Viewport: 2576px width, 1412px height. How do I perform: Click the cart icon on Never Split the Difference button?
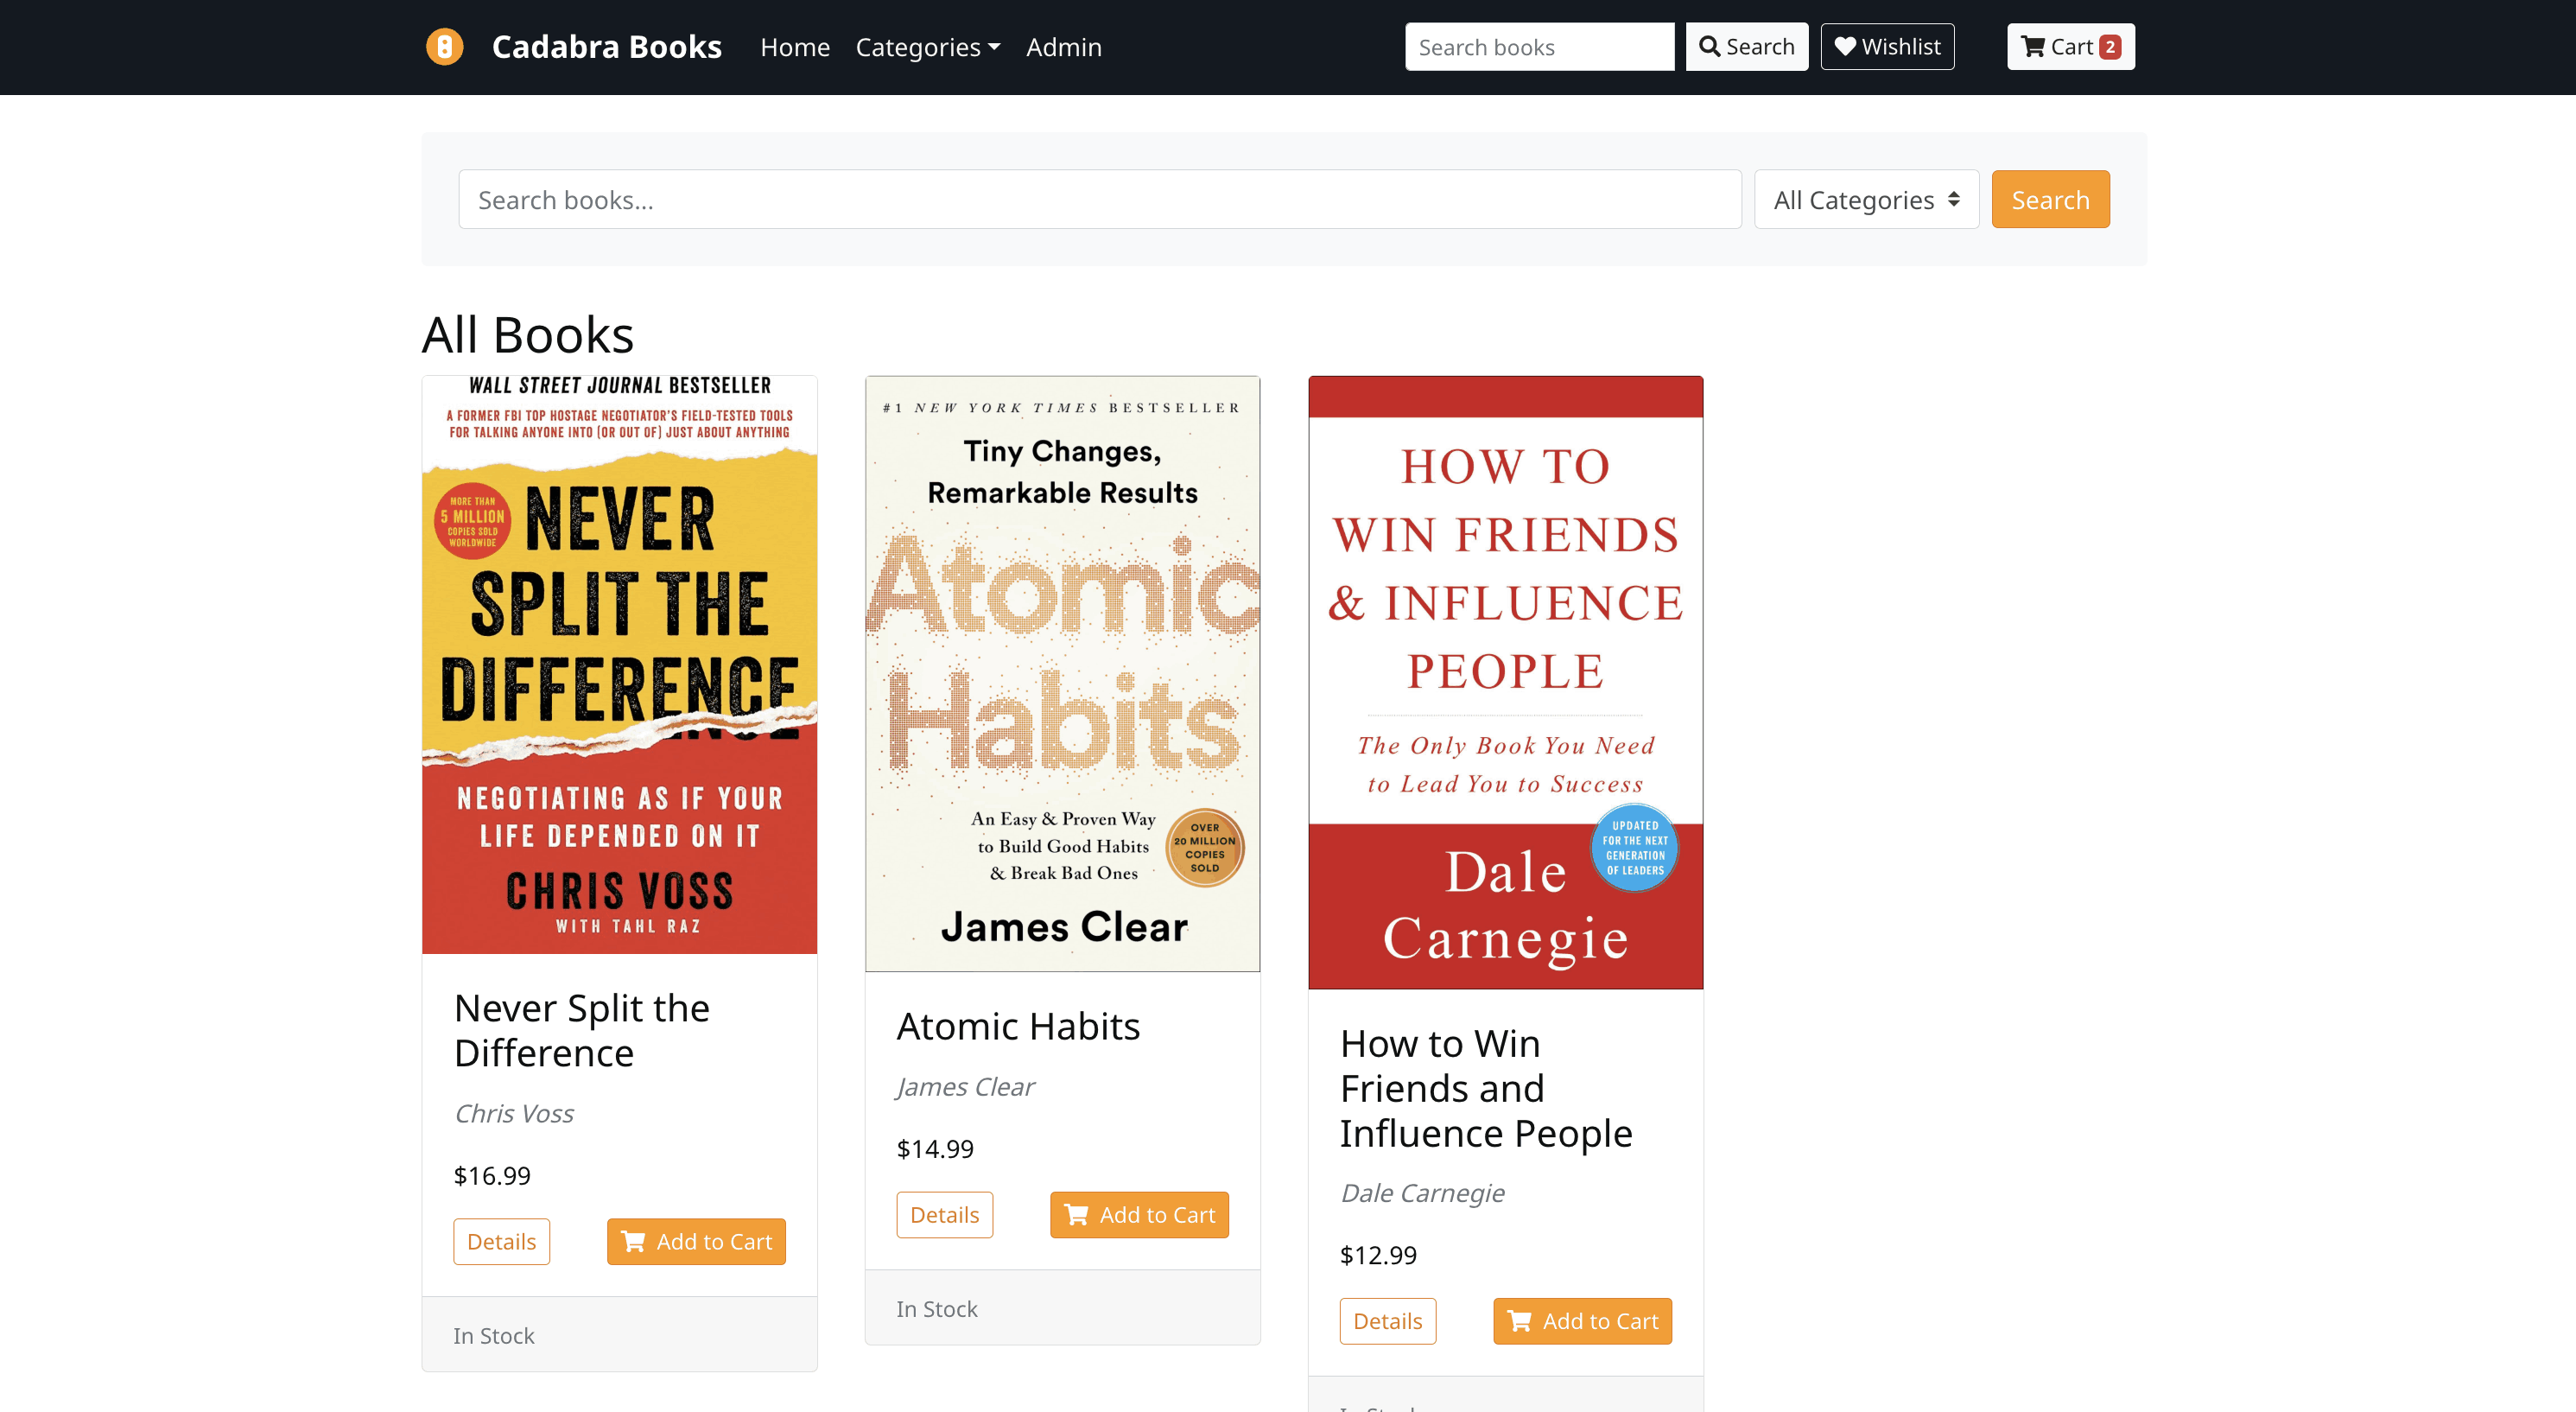pos(633,1241)
